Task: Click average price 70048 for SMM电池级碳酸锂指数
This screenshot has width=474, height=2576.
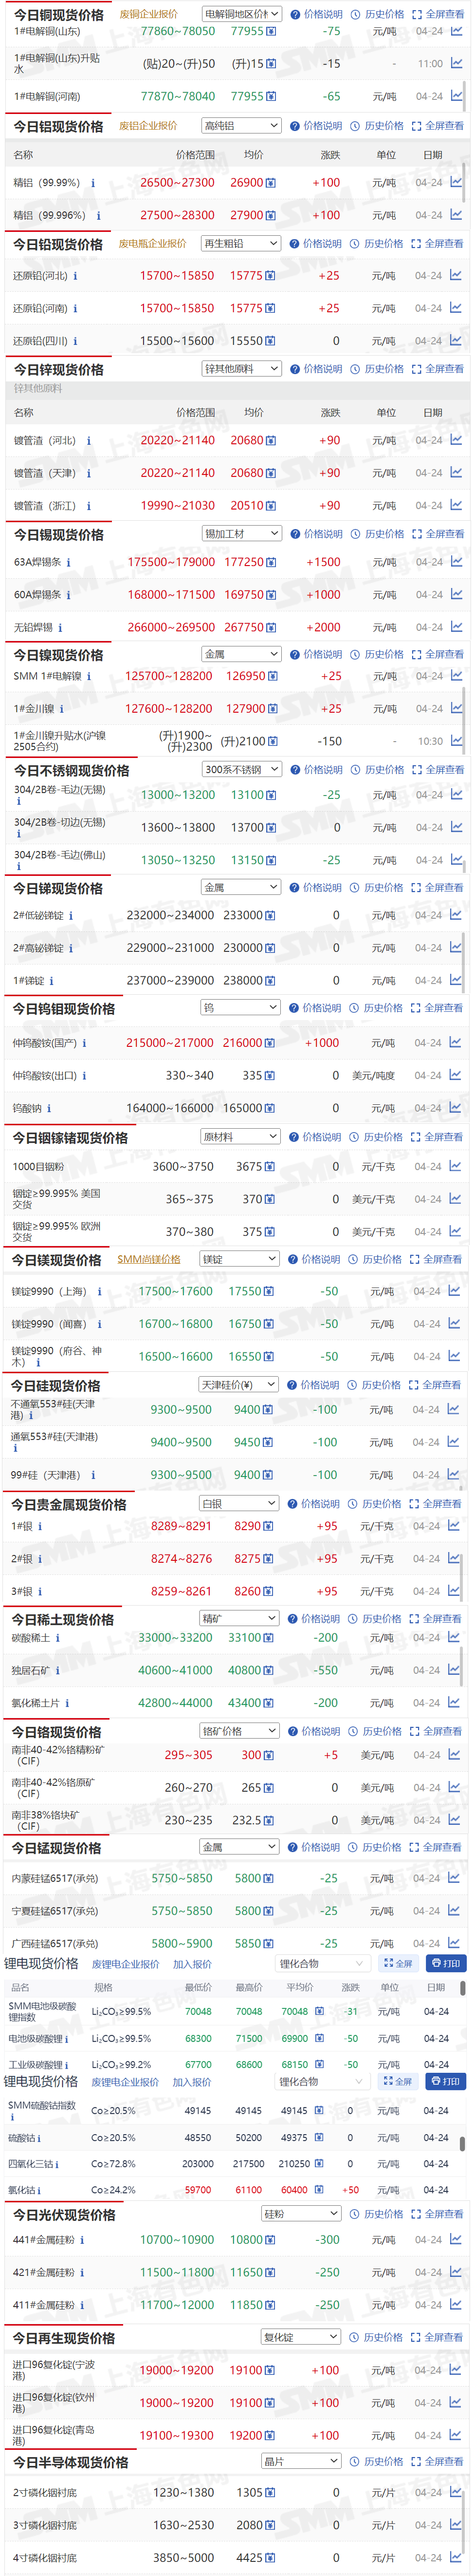Action: (295, 2011)
